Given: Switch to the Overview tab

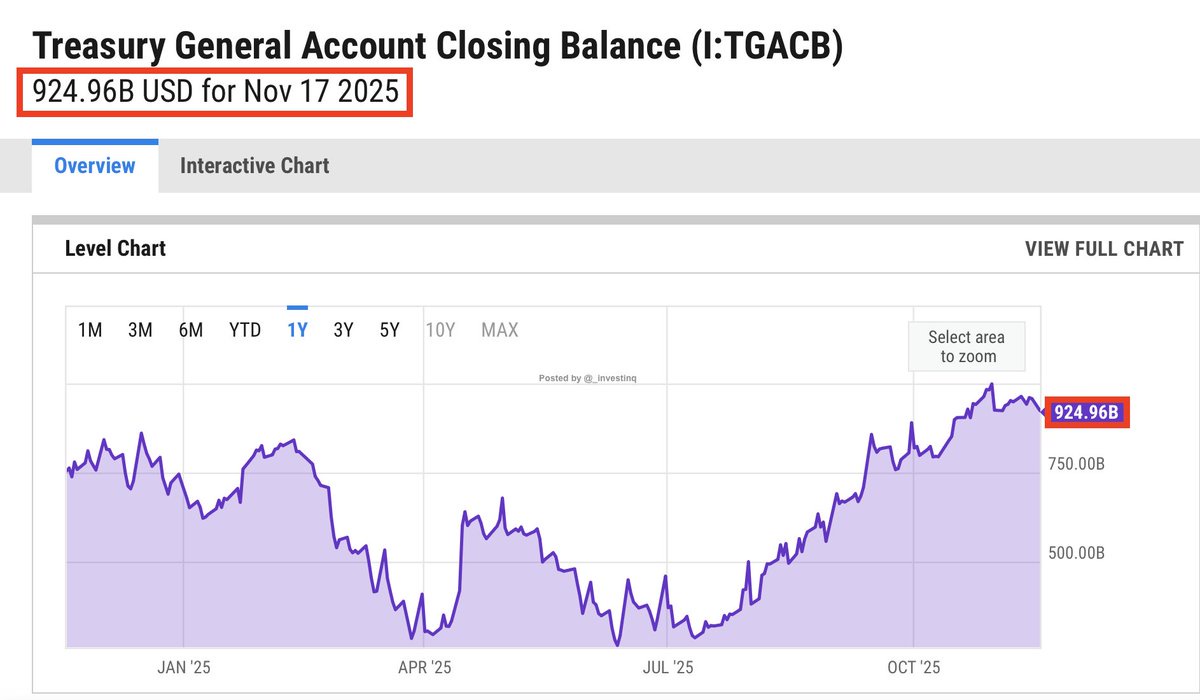Looking at the screenshot, I should tap(94, 166).
